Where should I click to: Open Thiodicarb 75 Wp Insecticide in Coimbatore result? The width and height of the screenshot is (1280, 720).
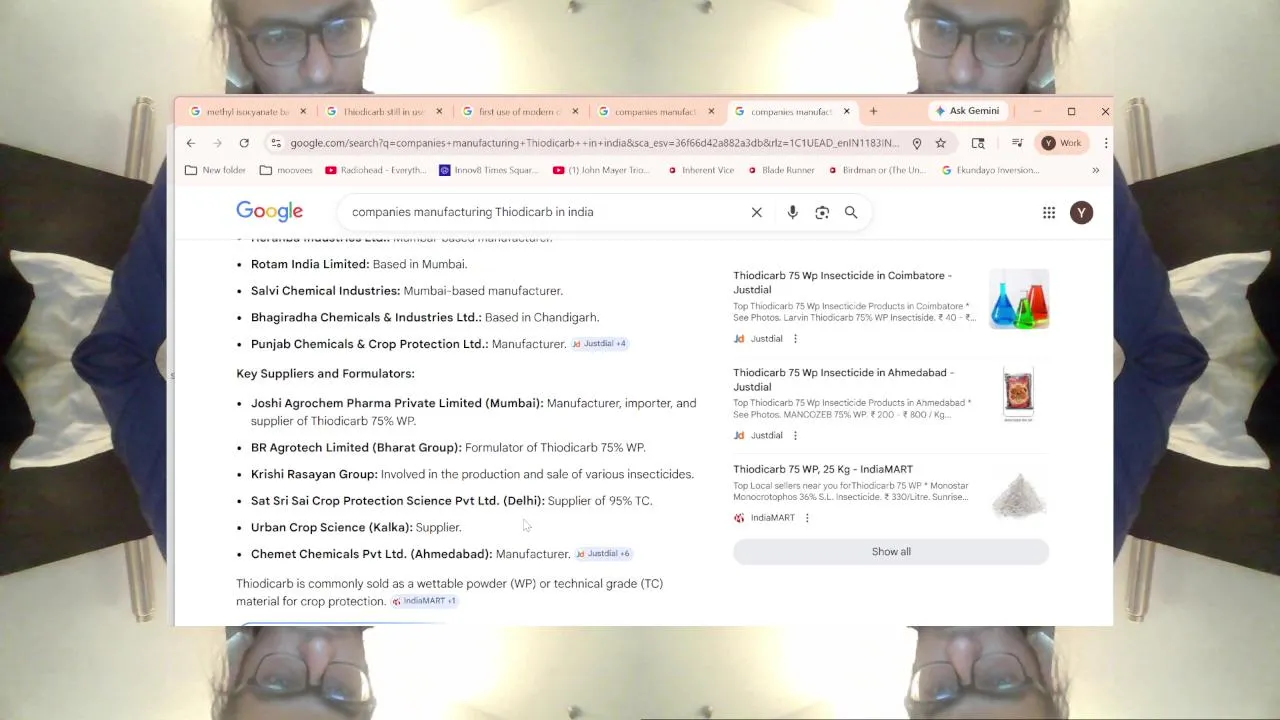coord(842,282)
